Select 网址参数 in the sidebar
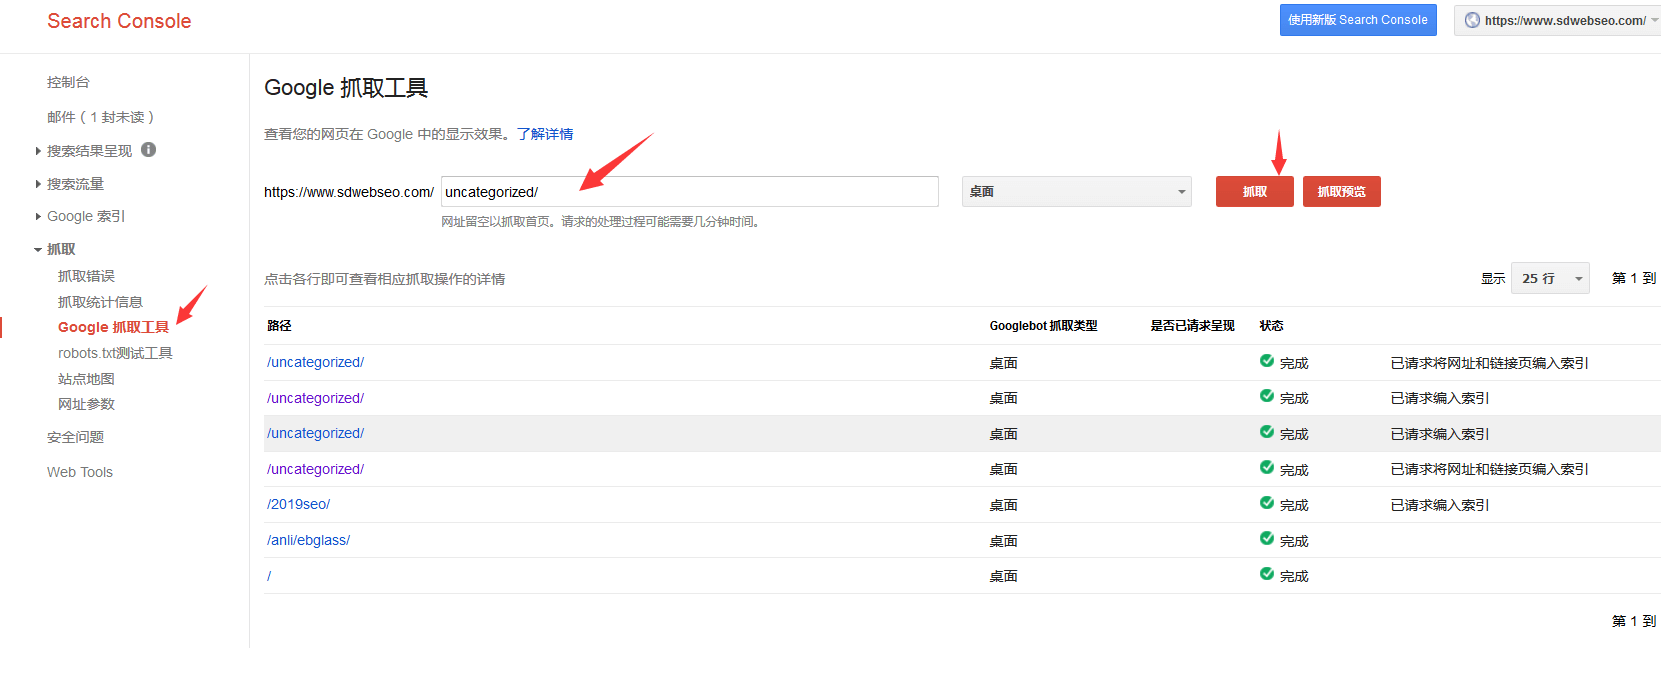The height and width of the screenshot is (686, 1661). [86, 404]
